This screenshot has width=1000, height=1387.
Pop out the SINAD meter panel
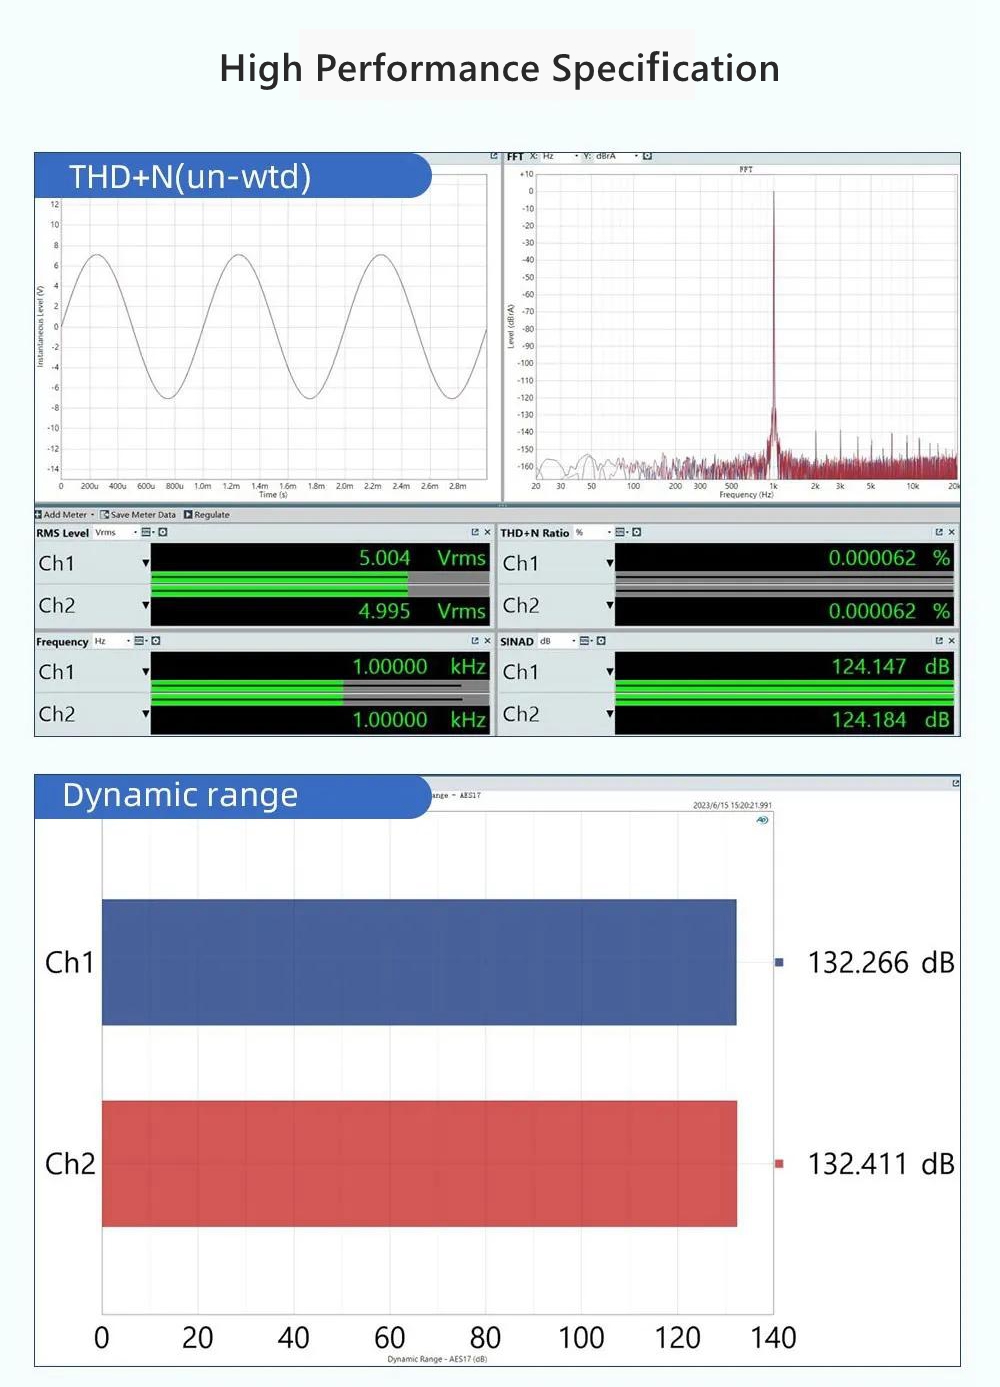(x=939, y=641)
